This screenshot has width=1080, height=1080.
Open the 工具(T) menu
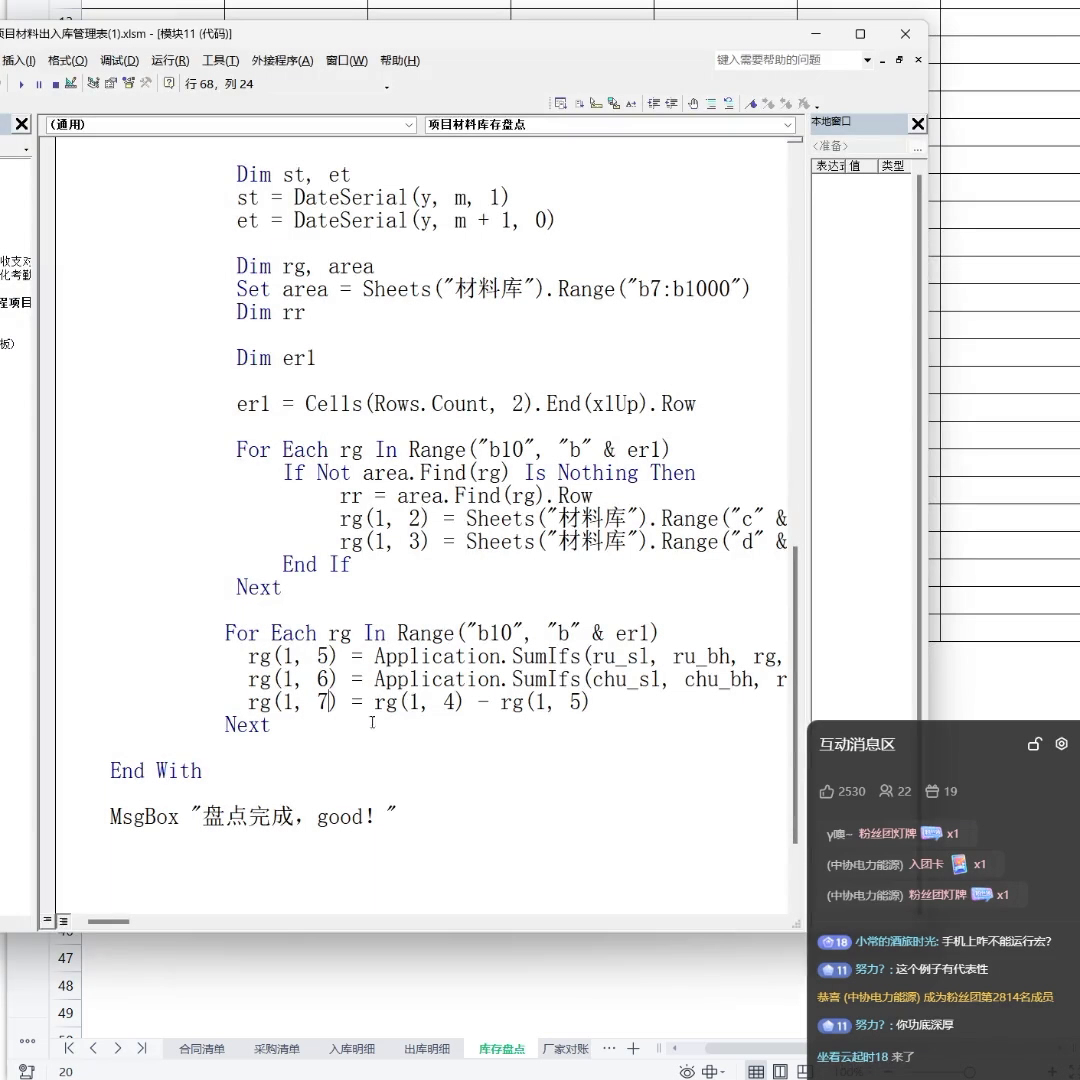220,61
